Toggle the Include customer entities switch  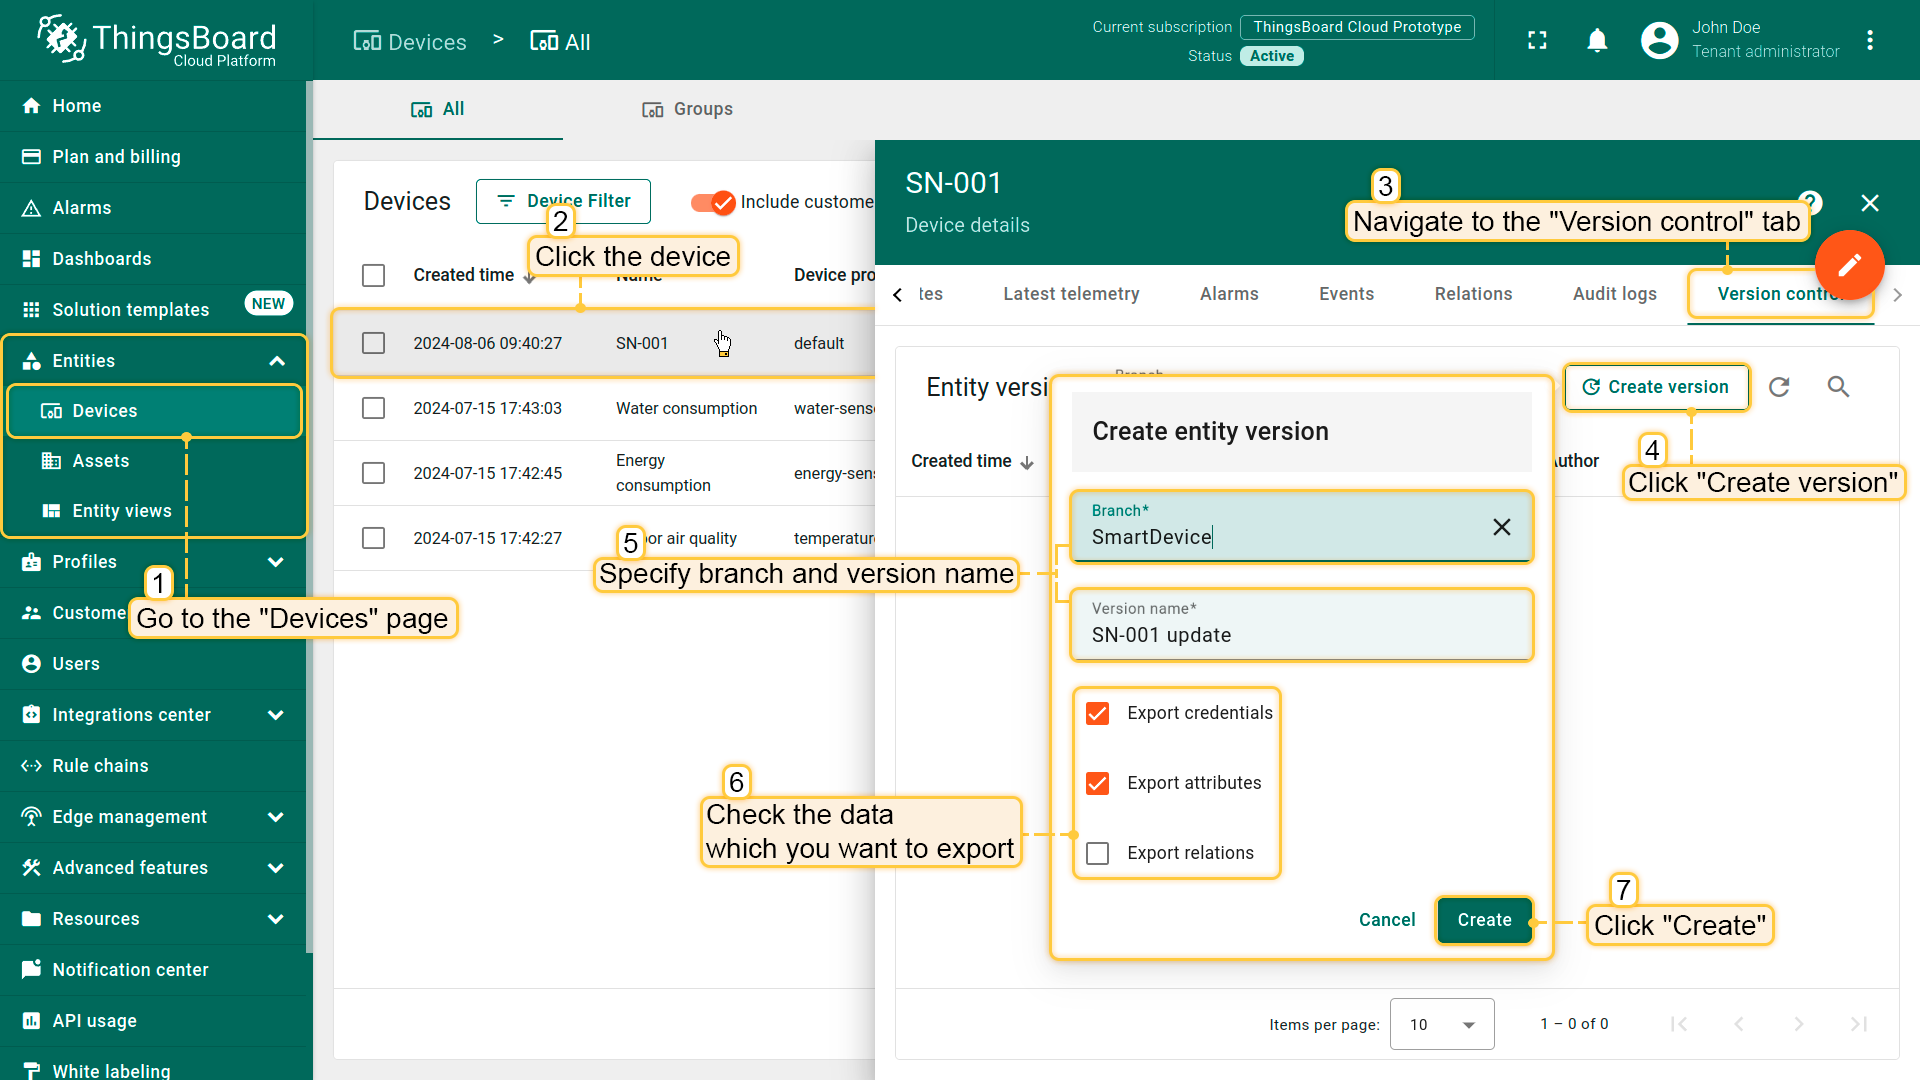click(x=713, y=202)
